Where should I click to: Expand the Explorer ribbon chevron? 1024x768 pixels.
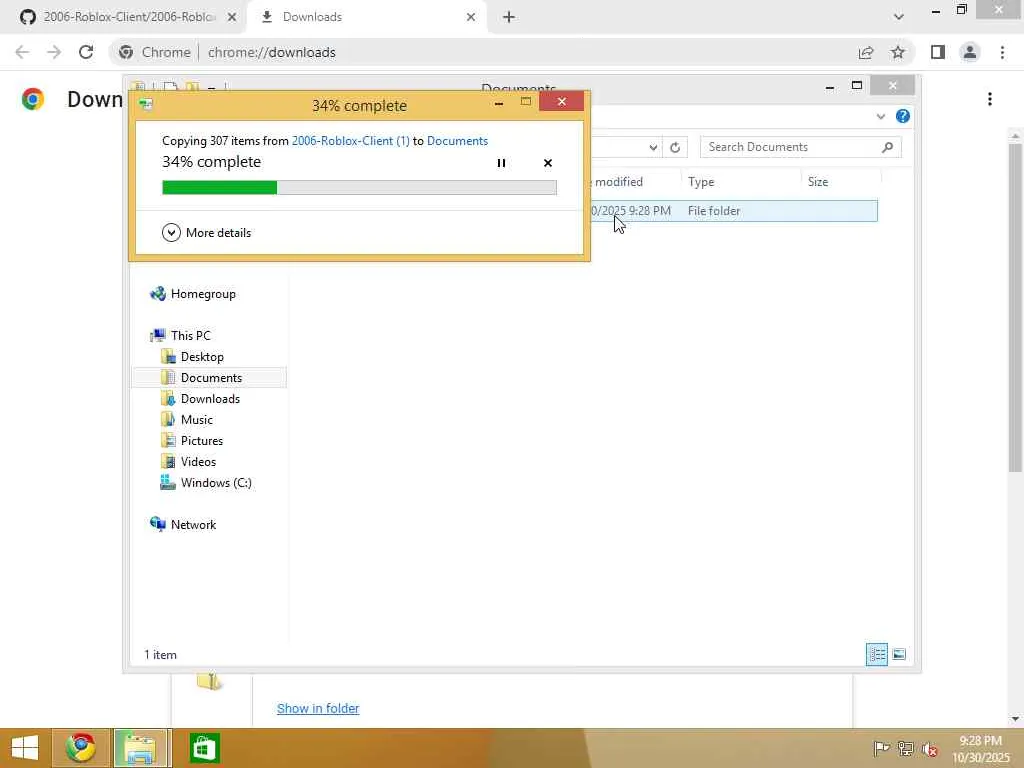click(880, 116)
